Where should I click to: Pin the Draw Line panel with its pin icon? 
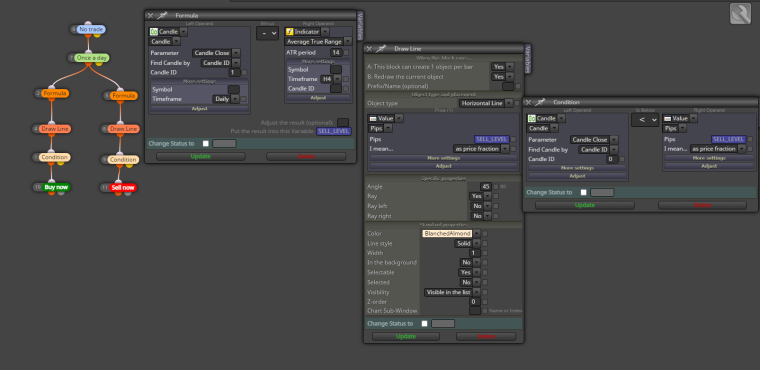[382, 48]
